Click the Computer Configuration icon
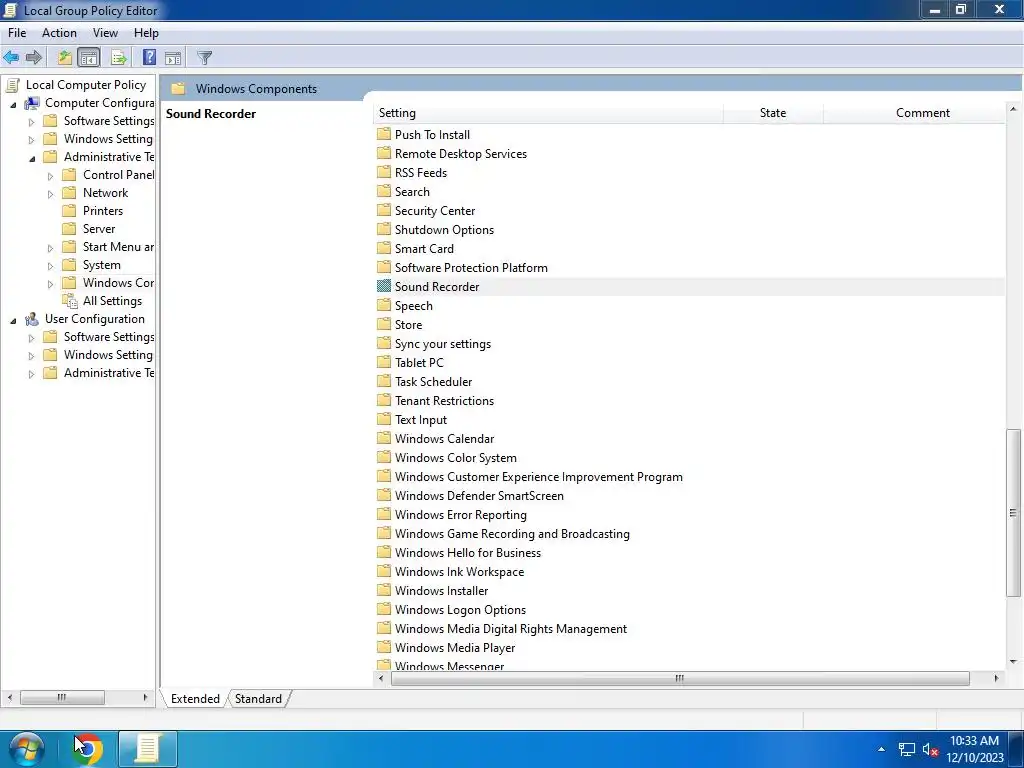The width and height of the screenshot is (1024, 768). pyautogui.click(x=32, y=103)
